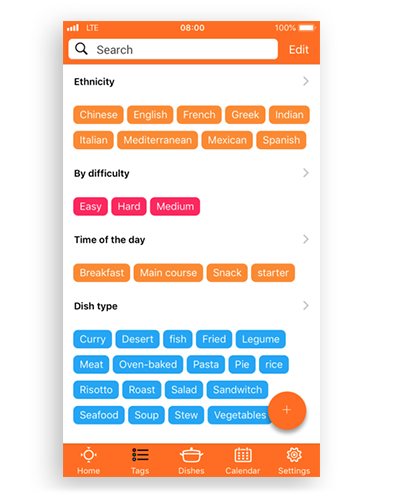Tap the Edit button

299,50
